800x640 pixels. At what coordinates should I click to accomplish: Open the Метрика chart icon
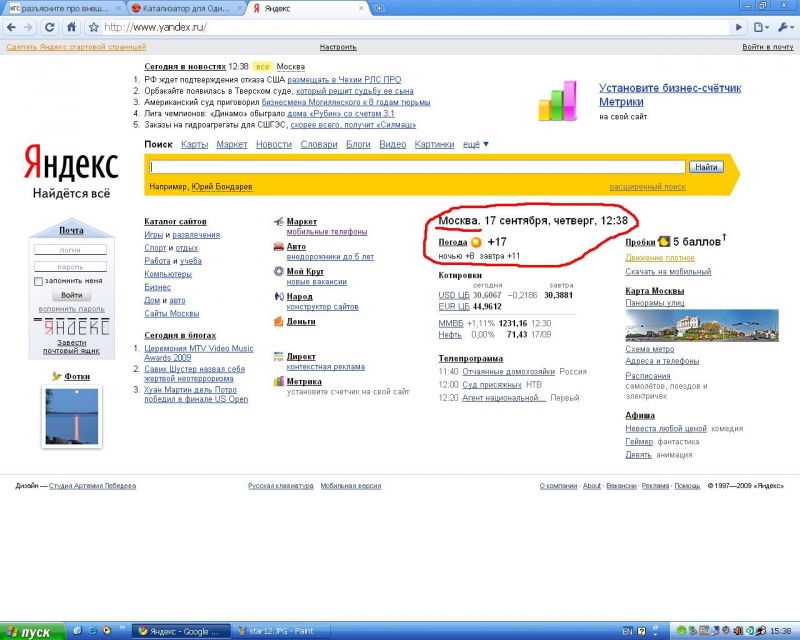(x=279, y=381)
